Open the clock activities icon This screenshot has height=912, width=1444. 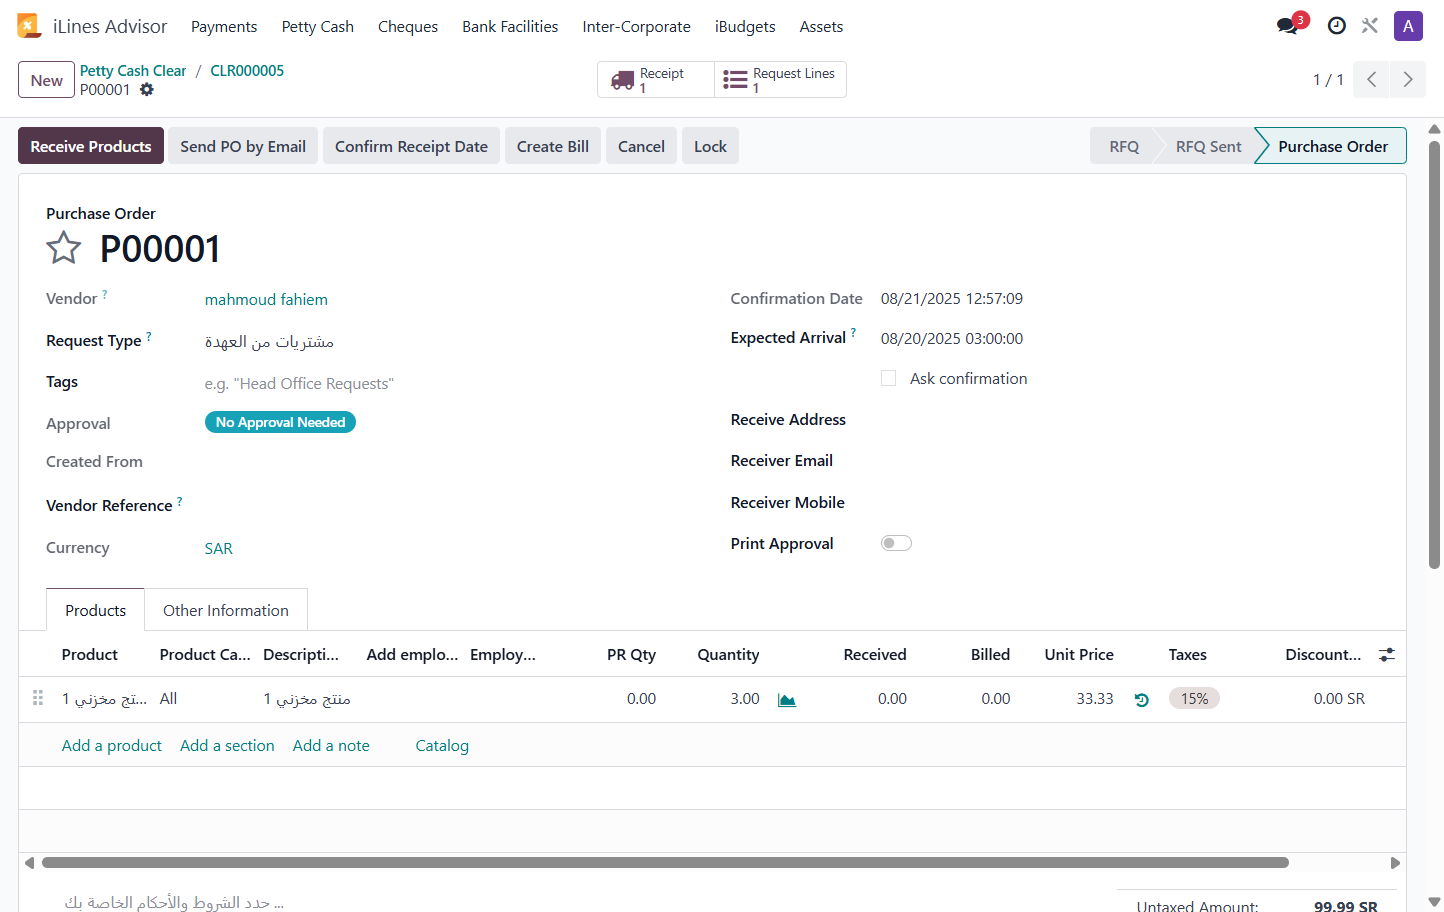[1336, 26]
